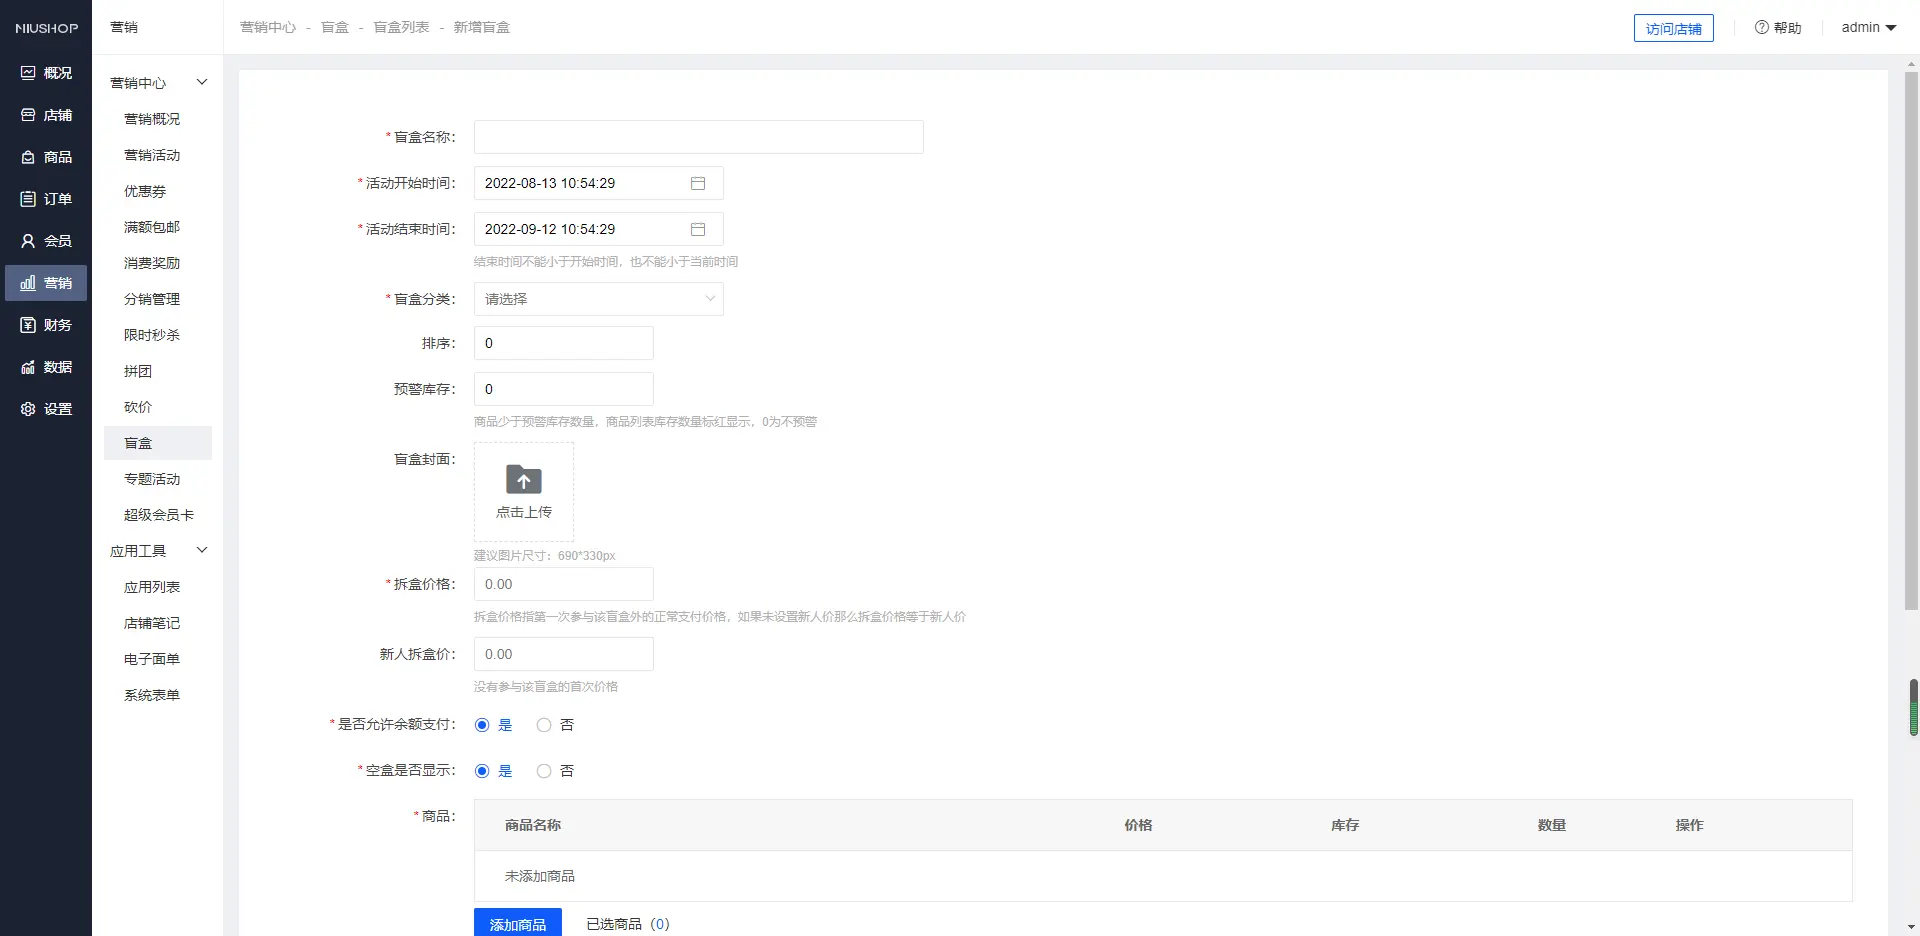Click the 设置 settings gear icon

pos(28,409)
